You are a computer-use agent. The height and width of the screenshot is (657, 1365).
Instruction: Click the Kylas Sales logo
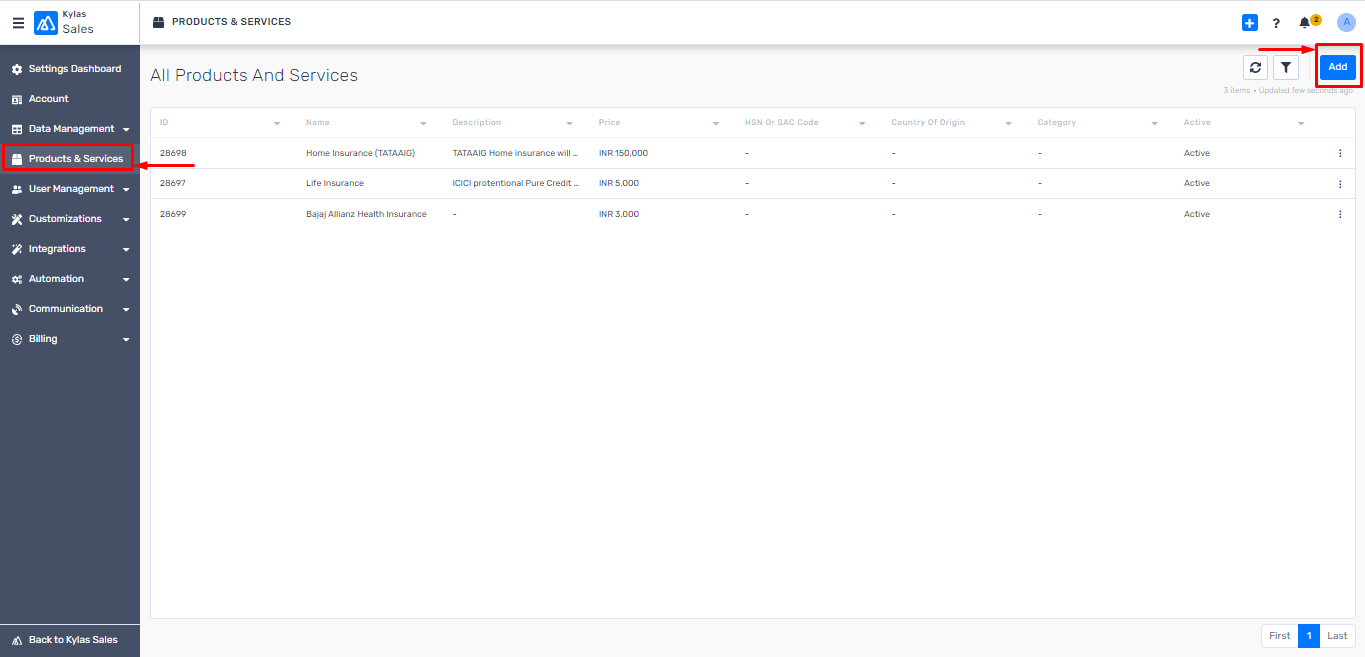point(46,23)
